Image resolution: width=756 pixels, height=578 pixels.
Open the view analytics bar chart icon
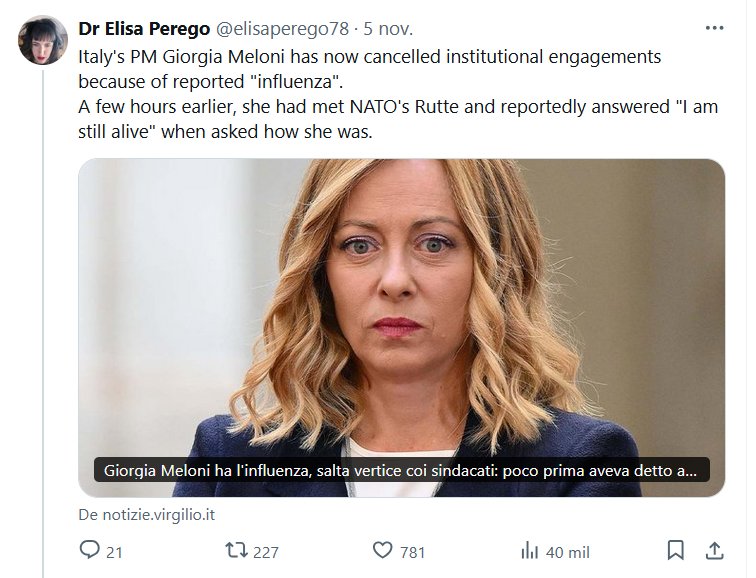pyautogui.click(x=530, y=550)
